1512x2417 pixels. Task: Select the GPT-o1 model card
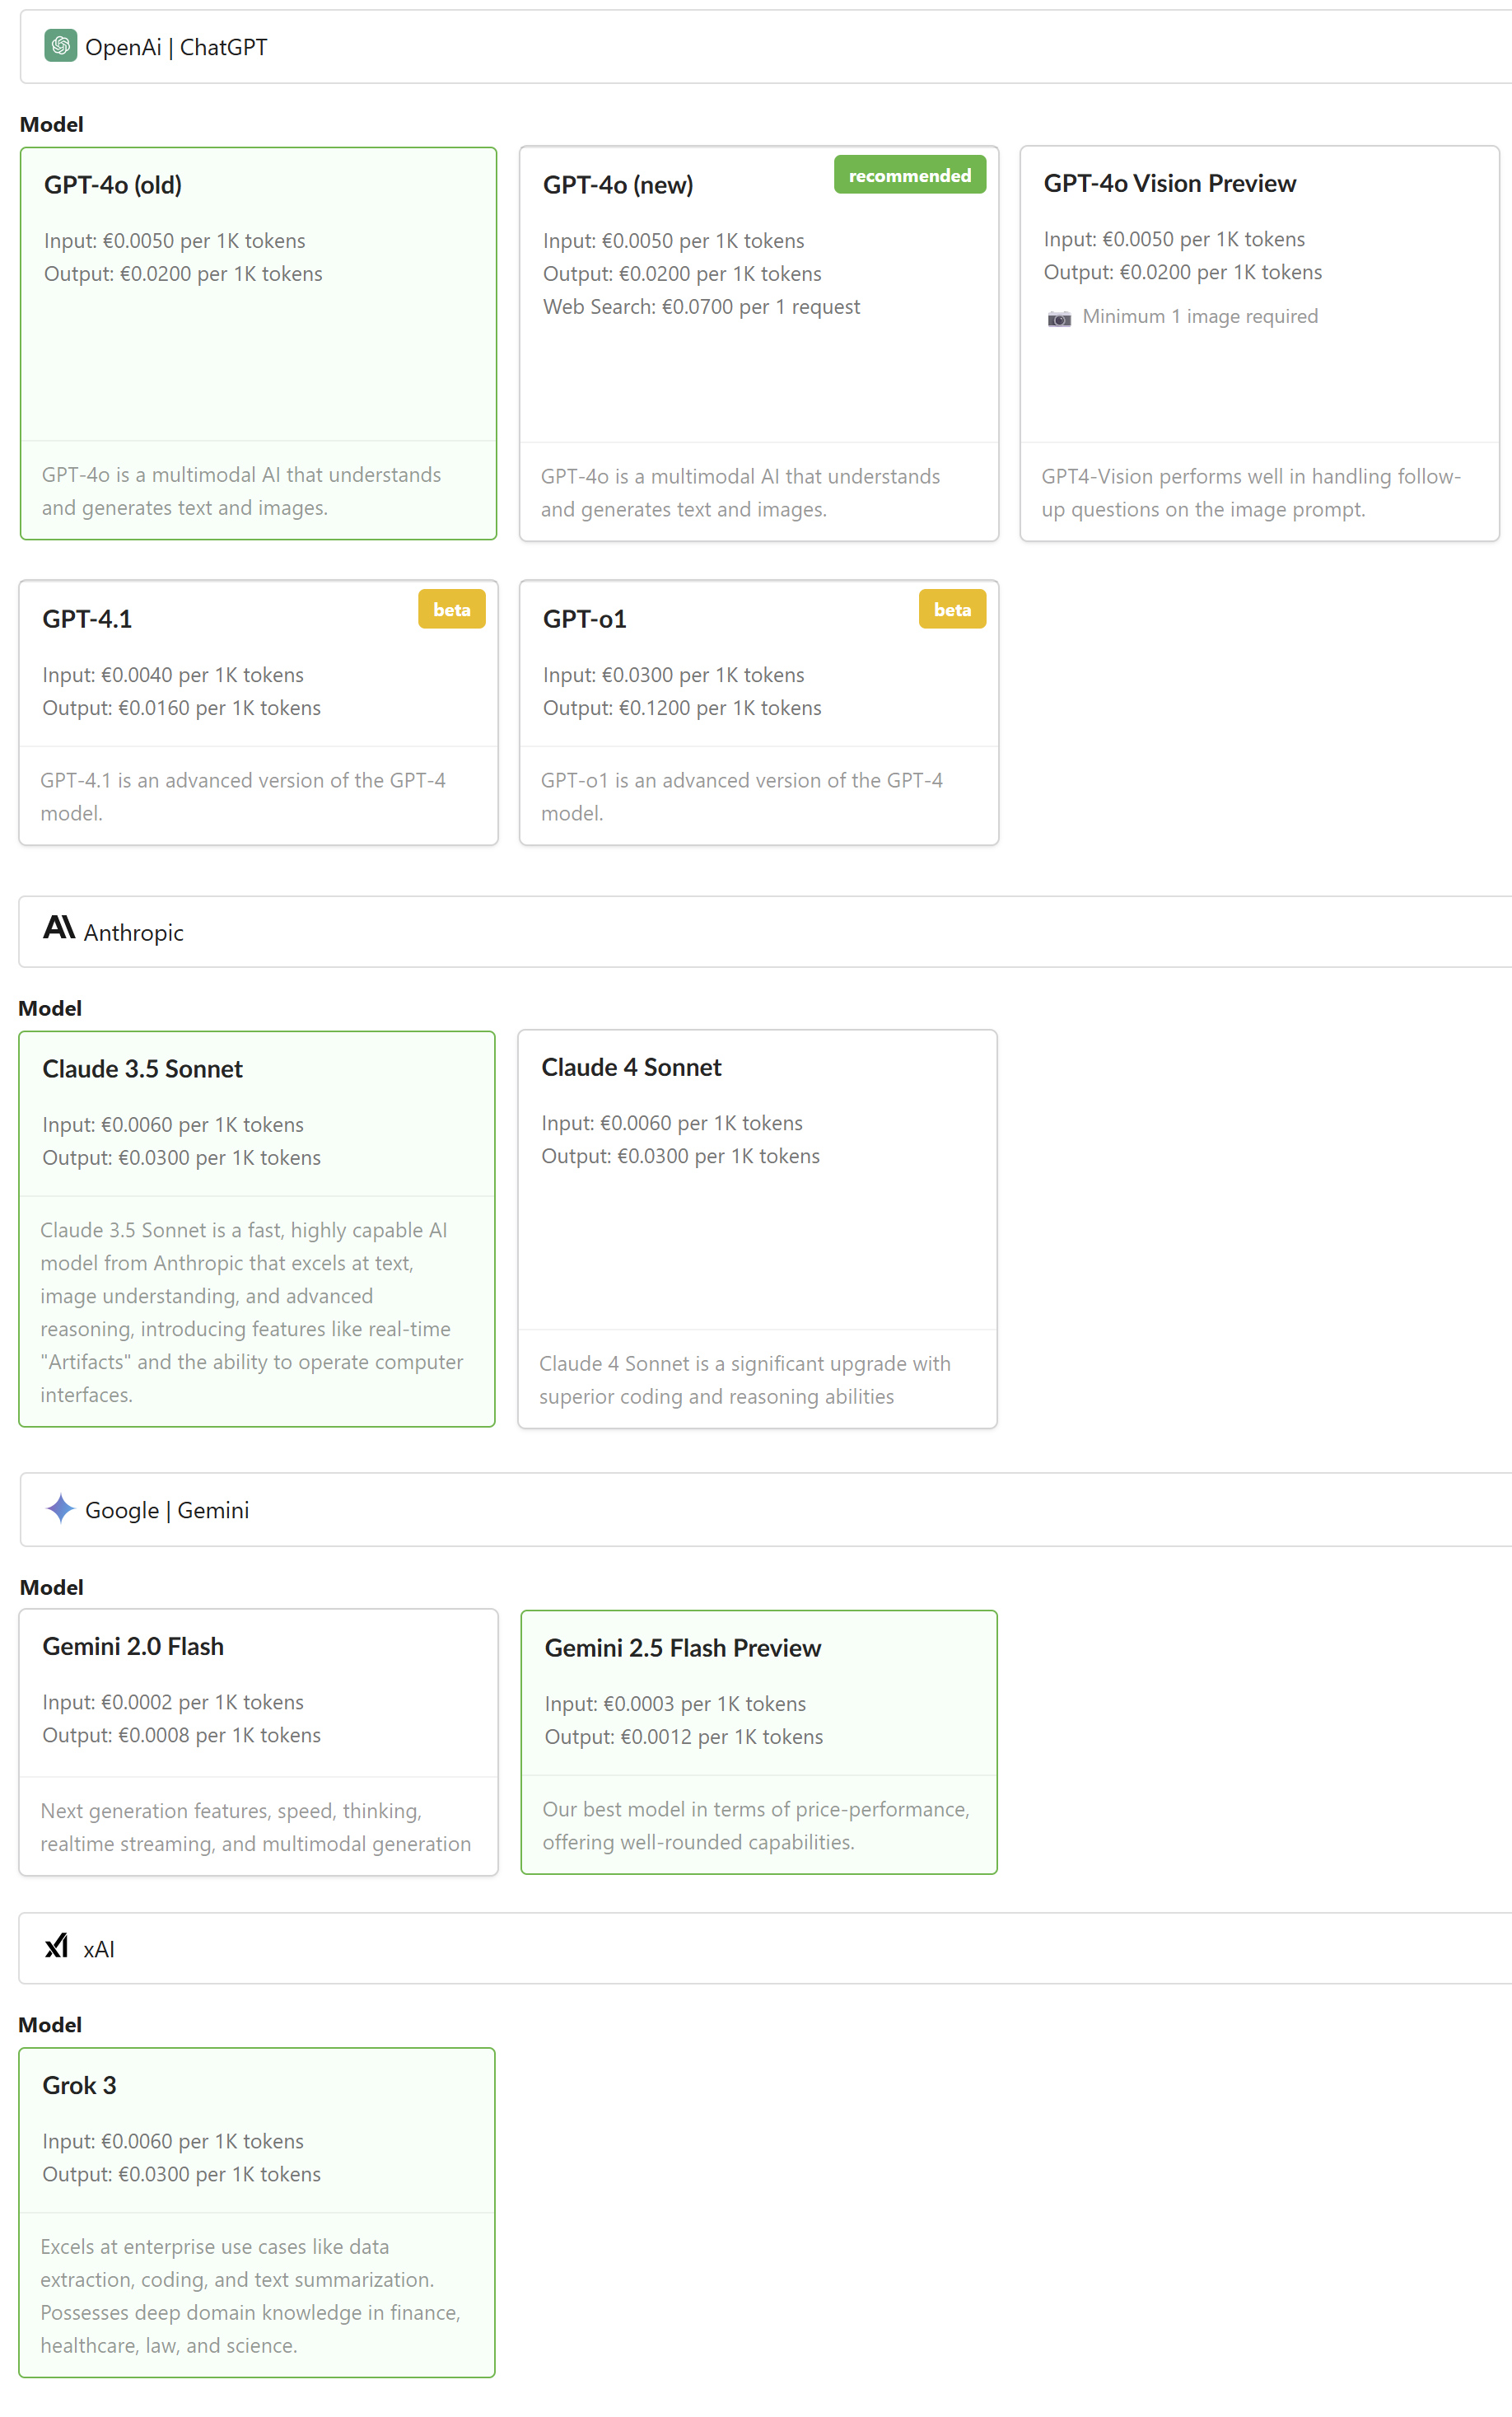(x=759, y=712)
